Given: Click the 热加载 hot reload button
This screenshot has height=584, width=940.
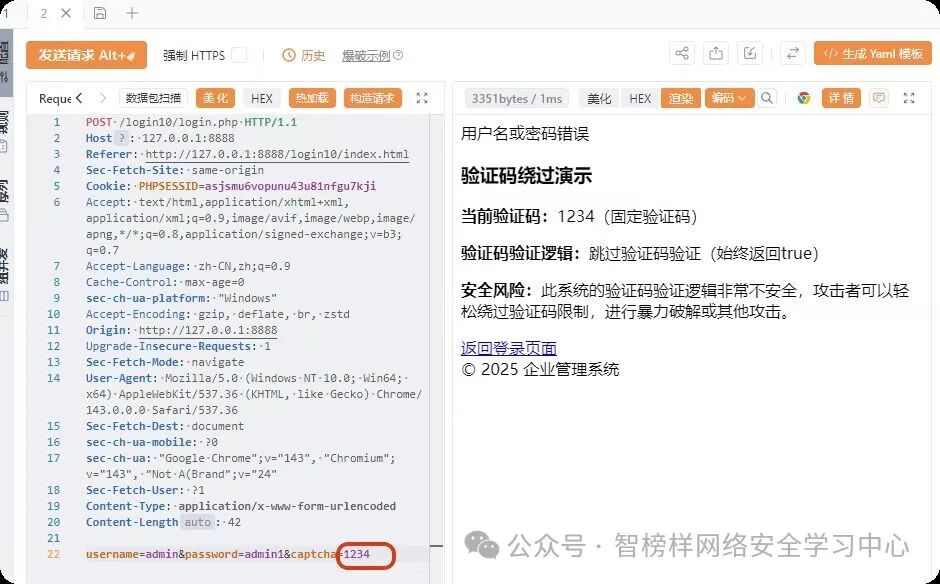Looking at the screenshot, I should pyautogui.click(x=312, y=98).
